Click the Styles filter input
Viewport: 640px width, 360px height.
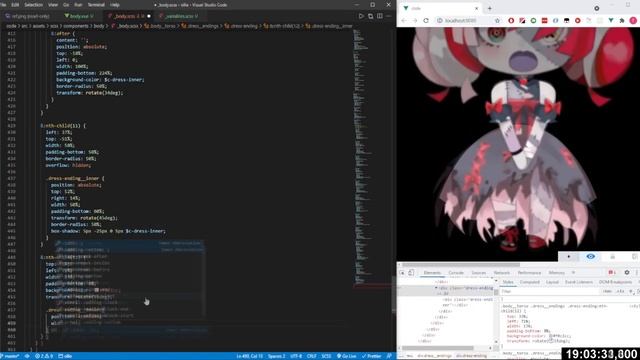[549, 291]
